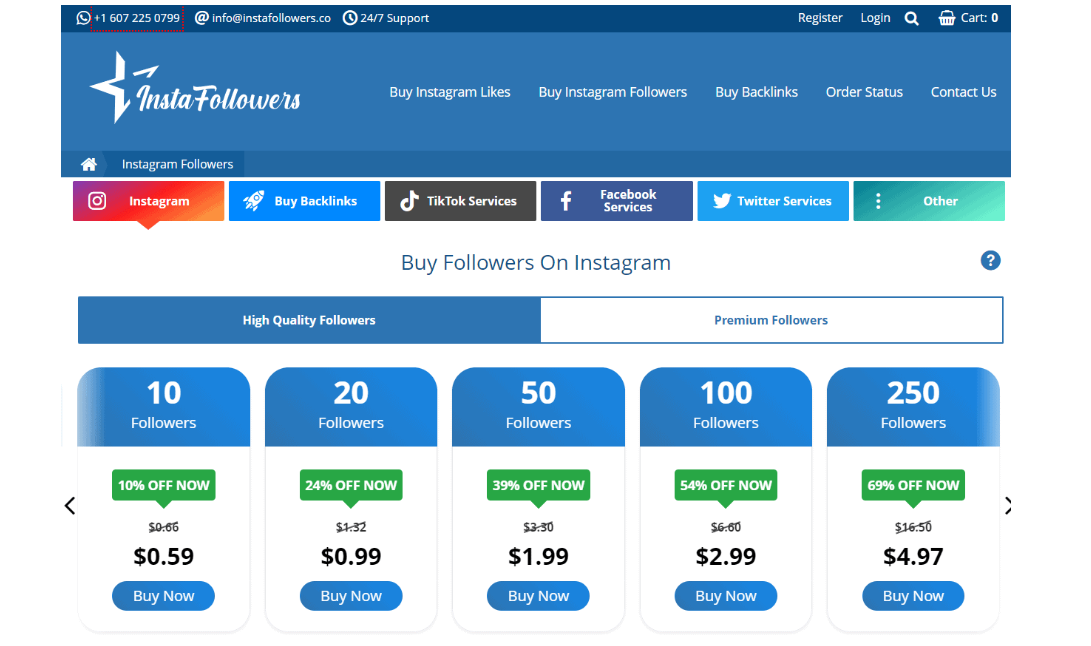The height and width of the screenshot is (646, 1091).
Task: Open the shopping cart basket icon
Action: [x=947, y=18]
